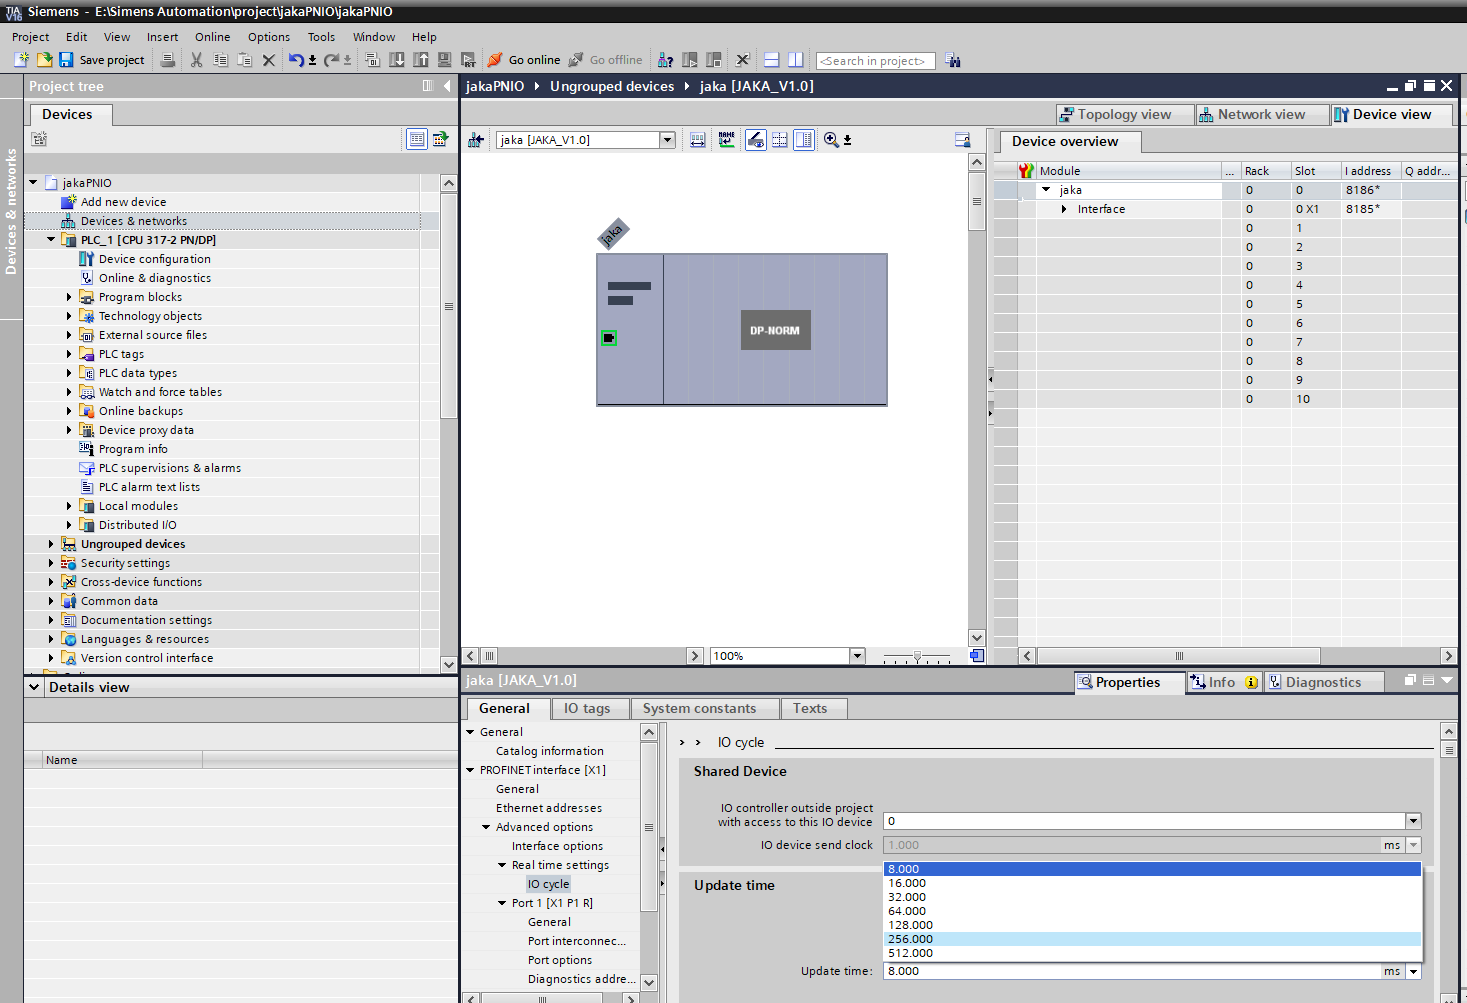Click the zoom slider below device canvas
This screenshot has width=1467, height=1003.
coord(917,657)
